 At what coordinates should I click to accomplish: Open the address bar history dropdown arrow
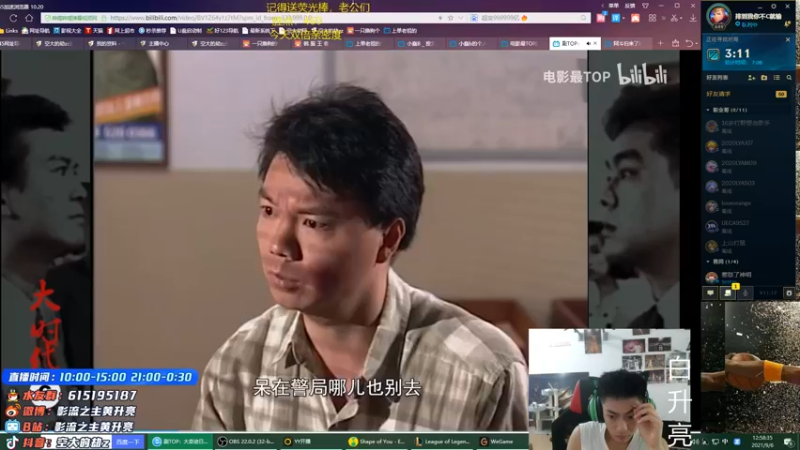[461, 18]
